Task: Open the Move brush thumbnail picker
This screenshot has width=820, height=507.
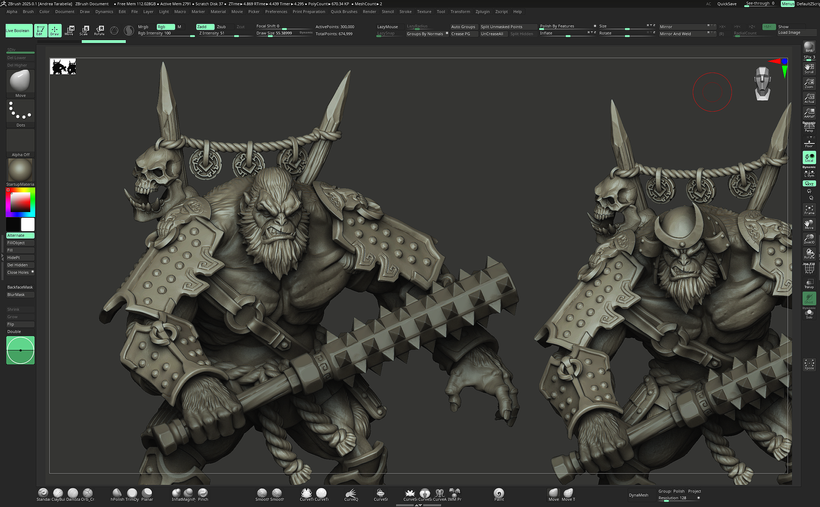Action: tap(20, 81)
